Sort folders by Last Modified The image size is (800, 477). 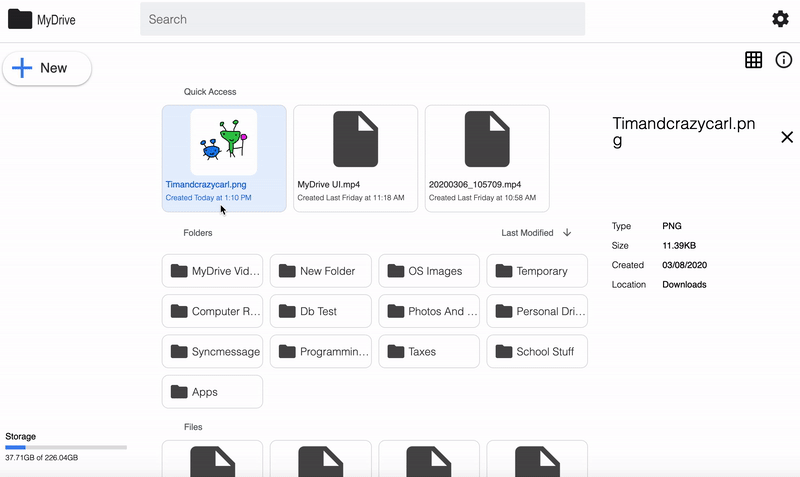click(x=527, y=233)
